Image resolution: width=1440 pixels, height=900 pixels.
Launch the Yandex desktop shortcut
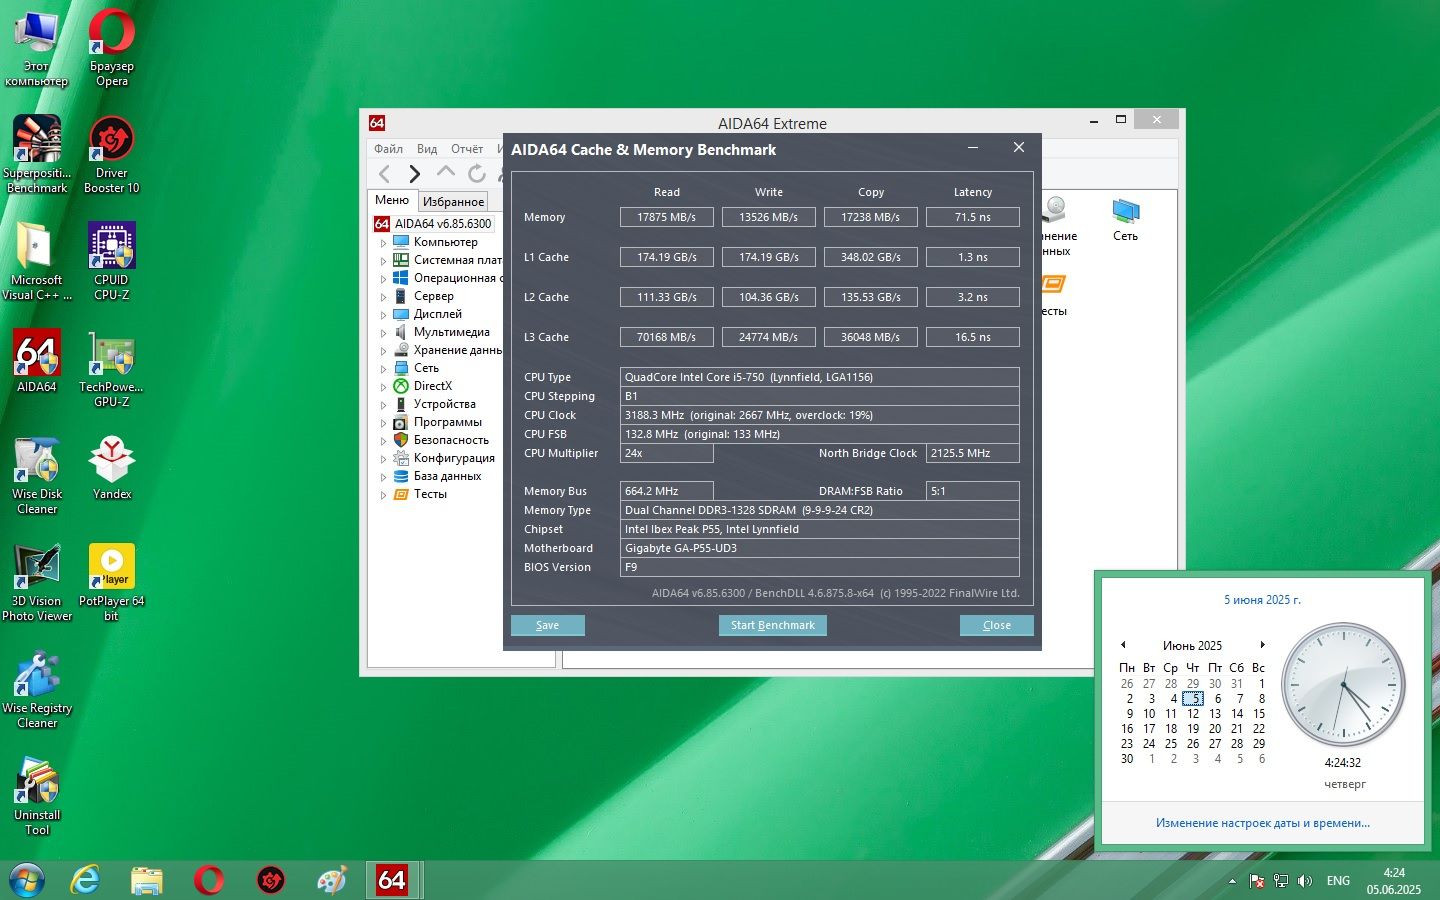click(x=111, y=468)
